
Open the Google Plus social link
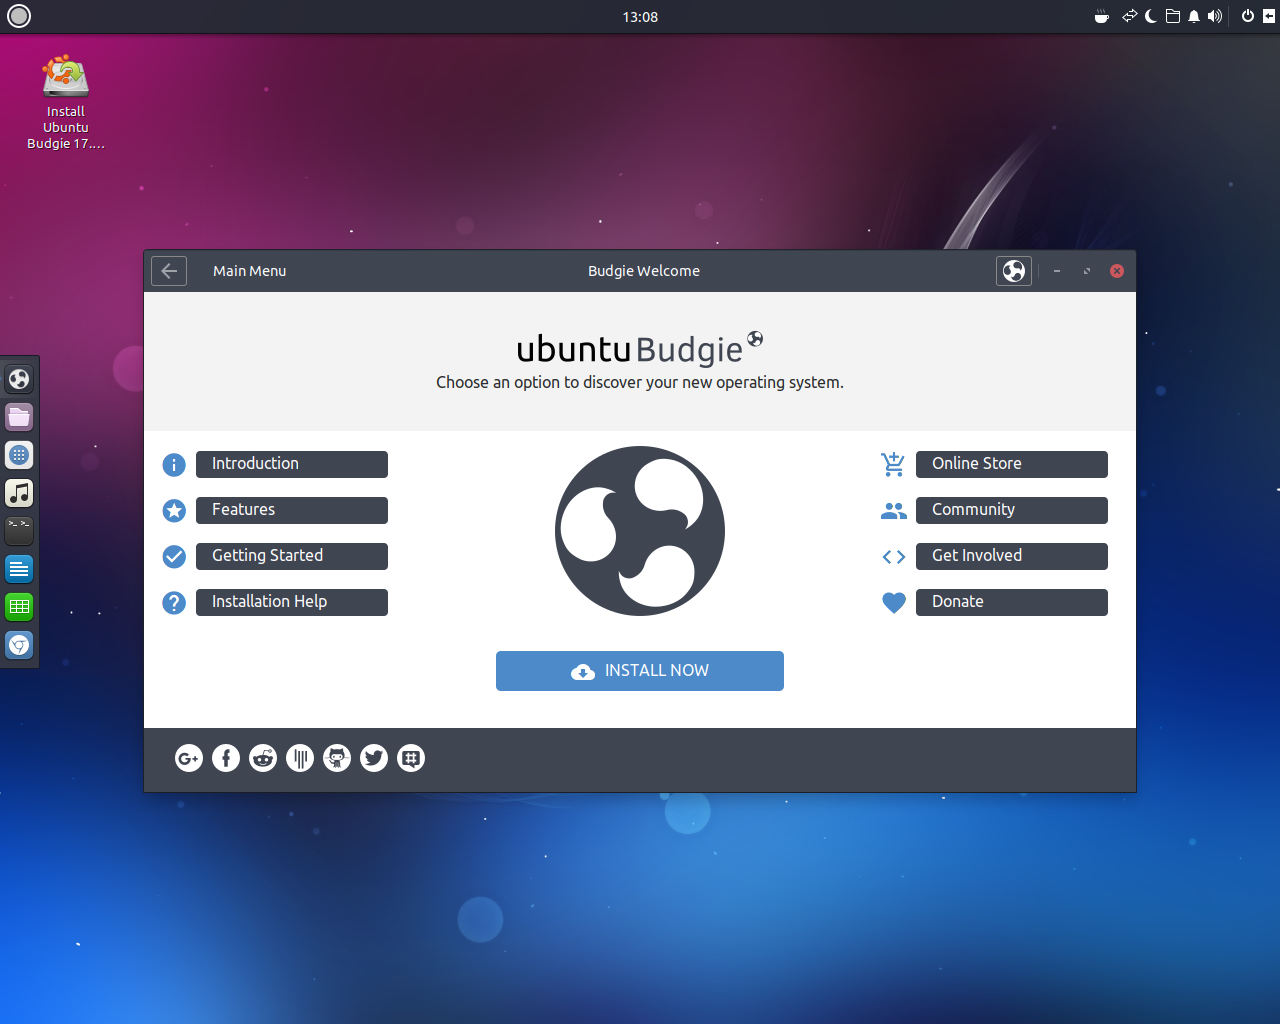[x=189, y=759]
